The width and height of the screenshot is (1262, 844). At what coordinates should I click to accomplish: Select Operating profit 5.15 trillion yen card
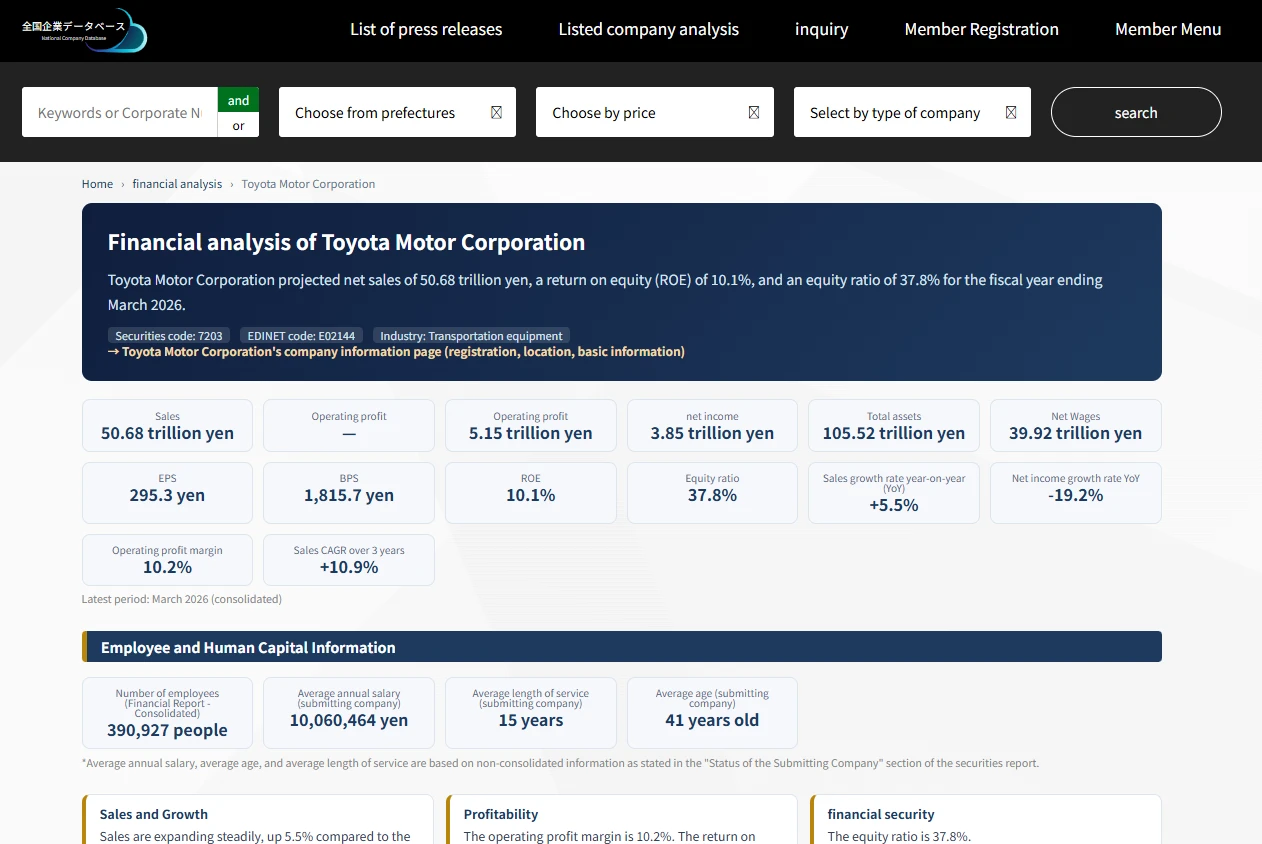coord(531,426)
